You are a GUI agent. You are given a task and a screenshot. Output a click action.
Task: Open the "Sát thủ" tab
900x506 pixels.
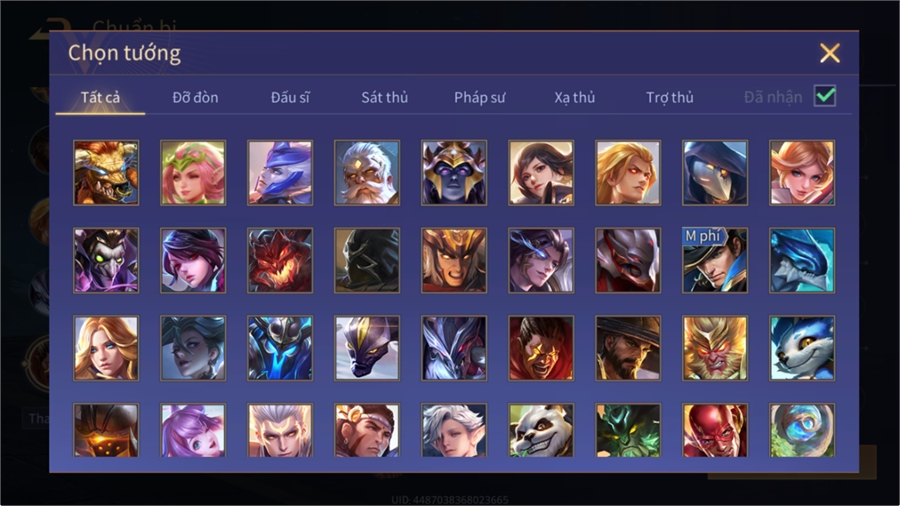coord(385,98)
